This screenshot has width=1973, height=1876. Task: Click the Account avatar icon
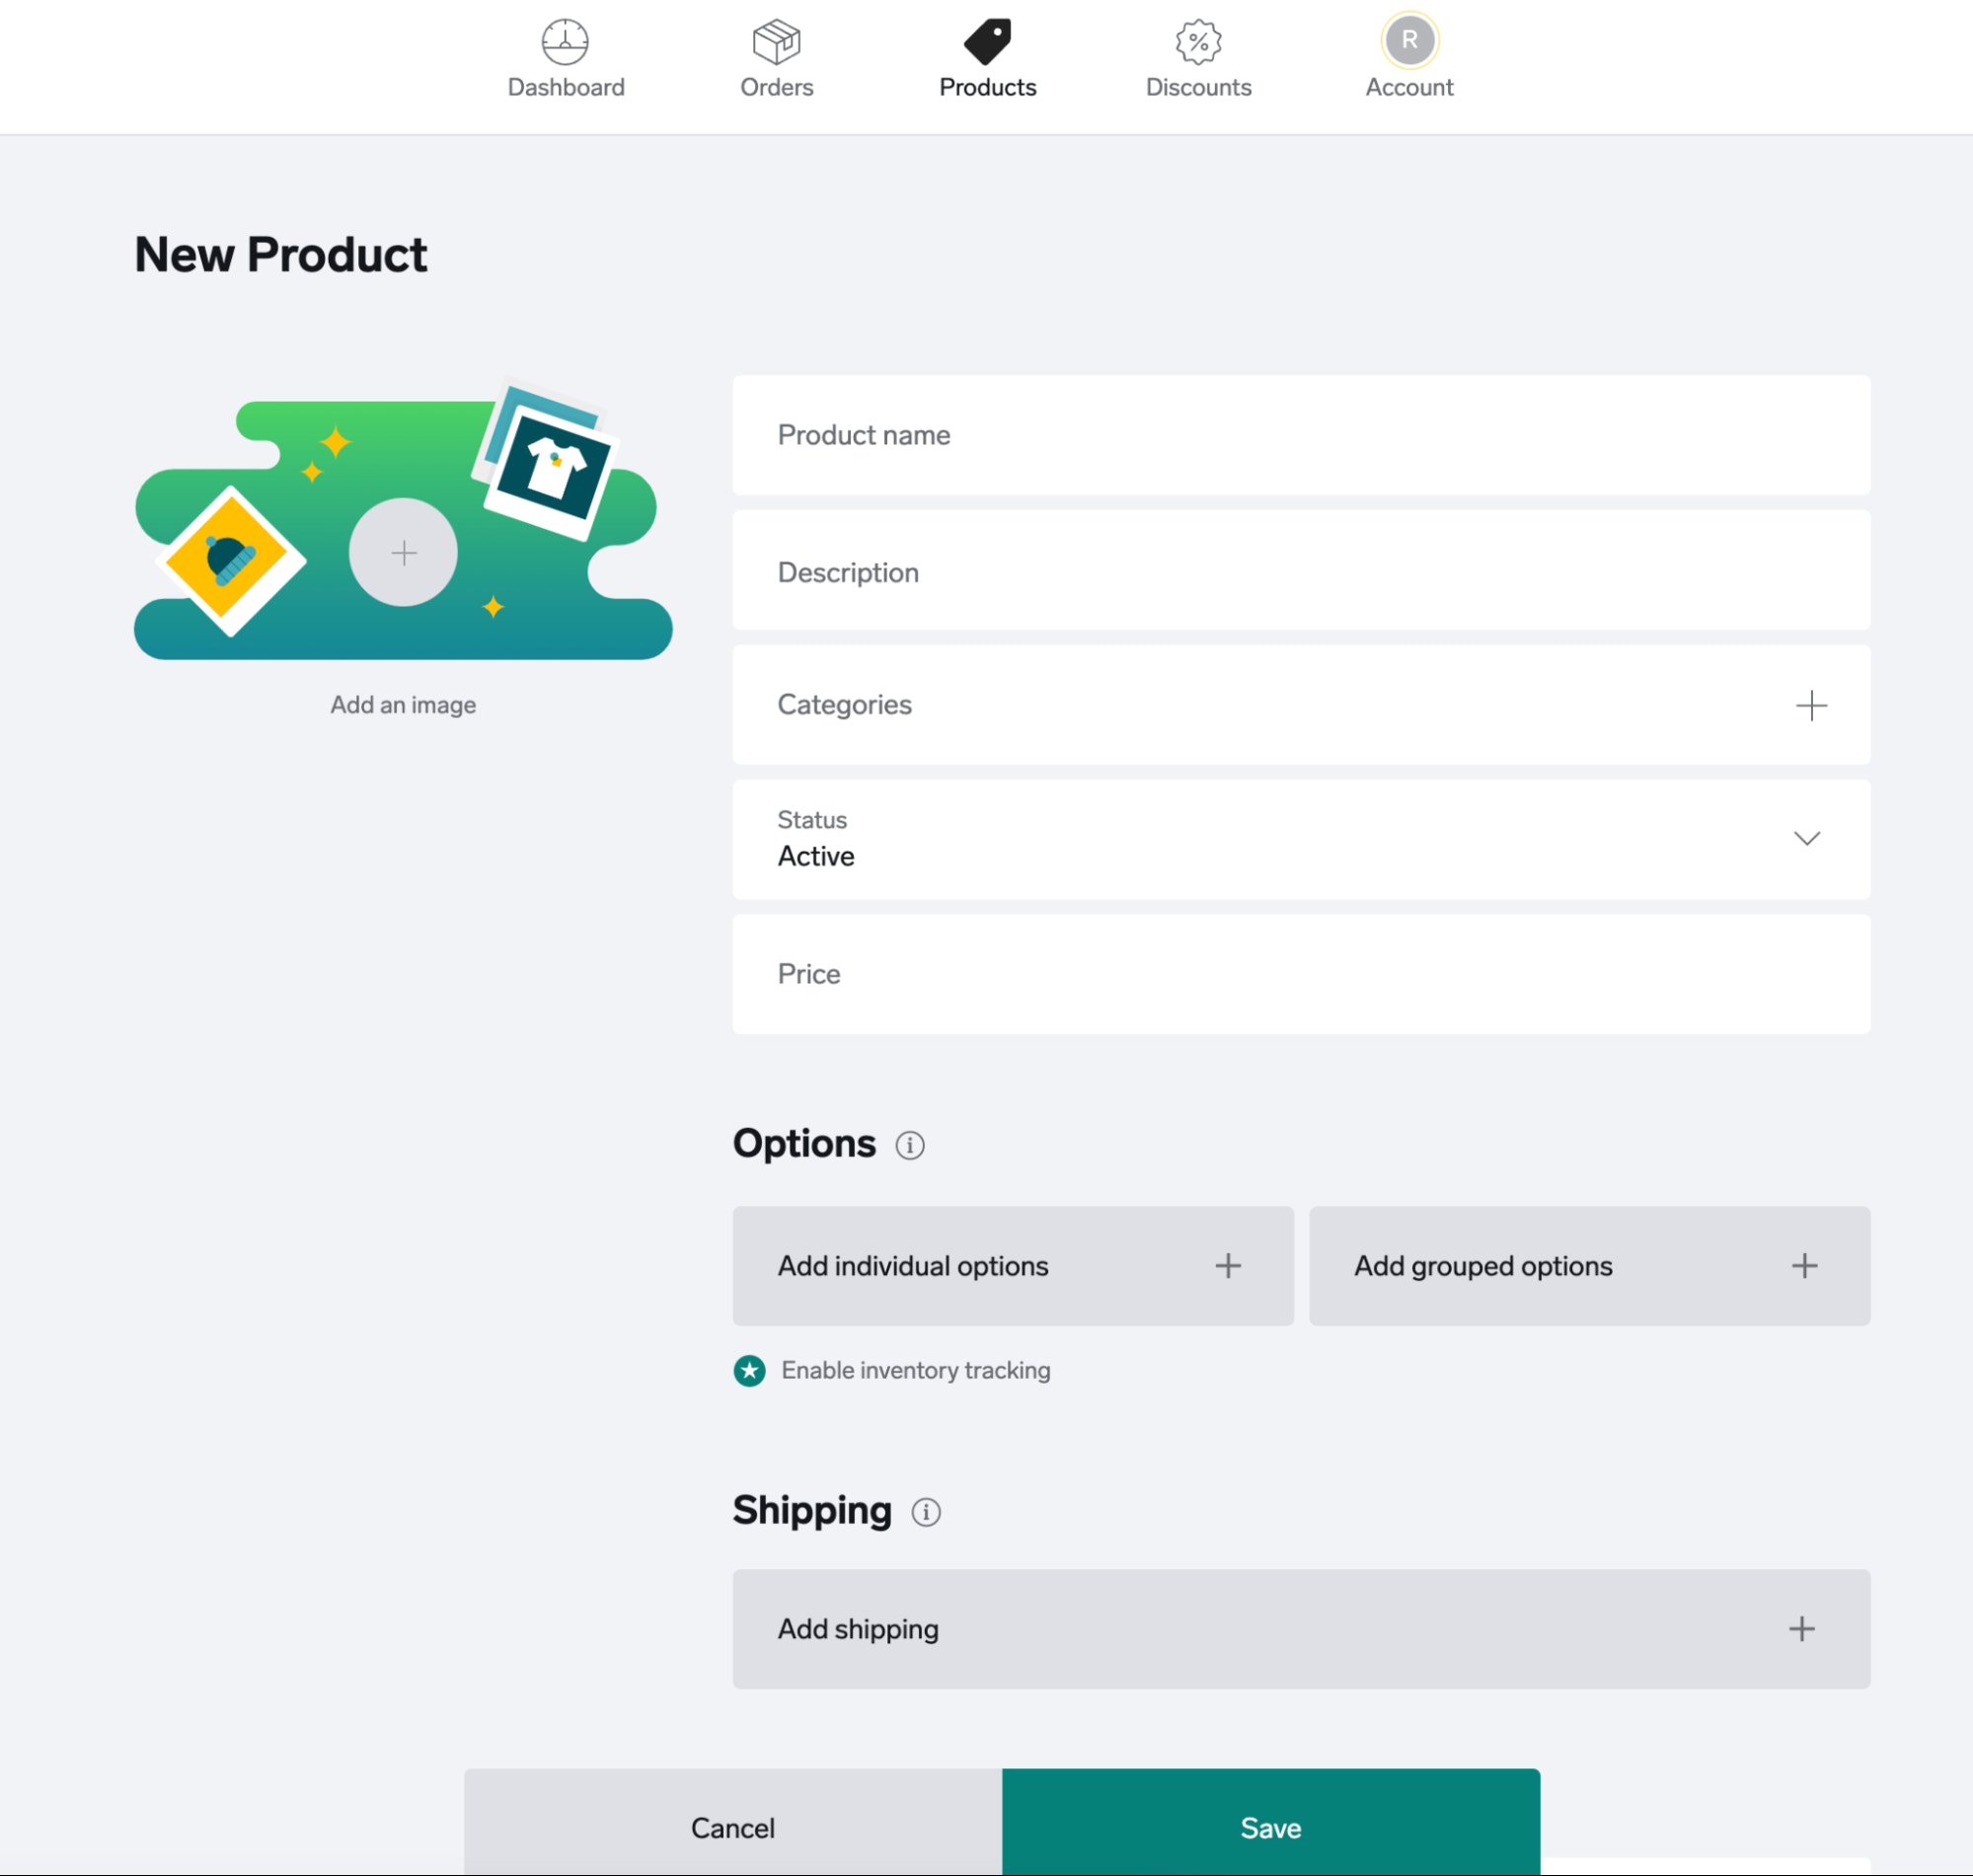click(1409, 40)
